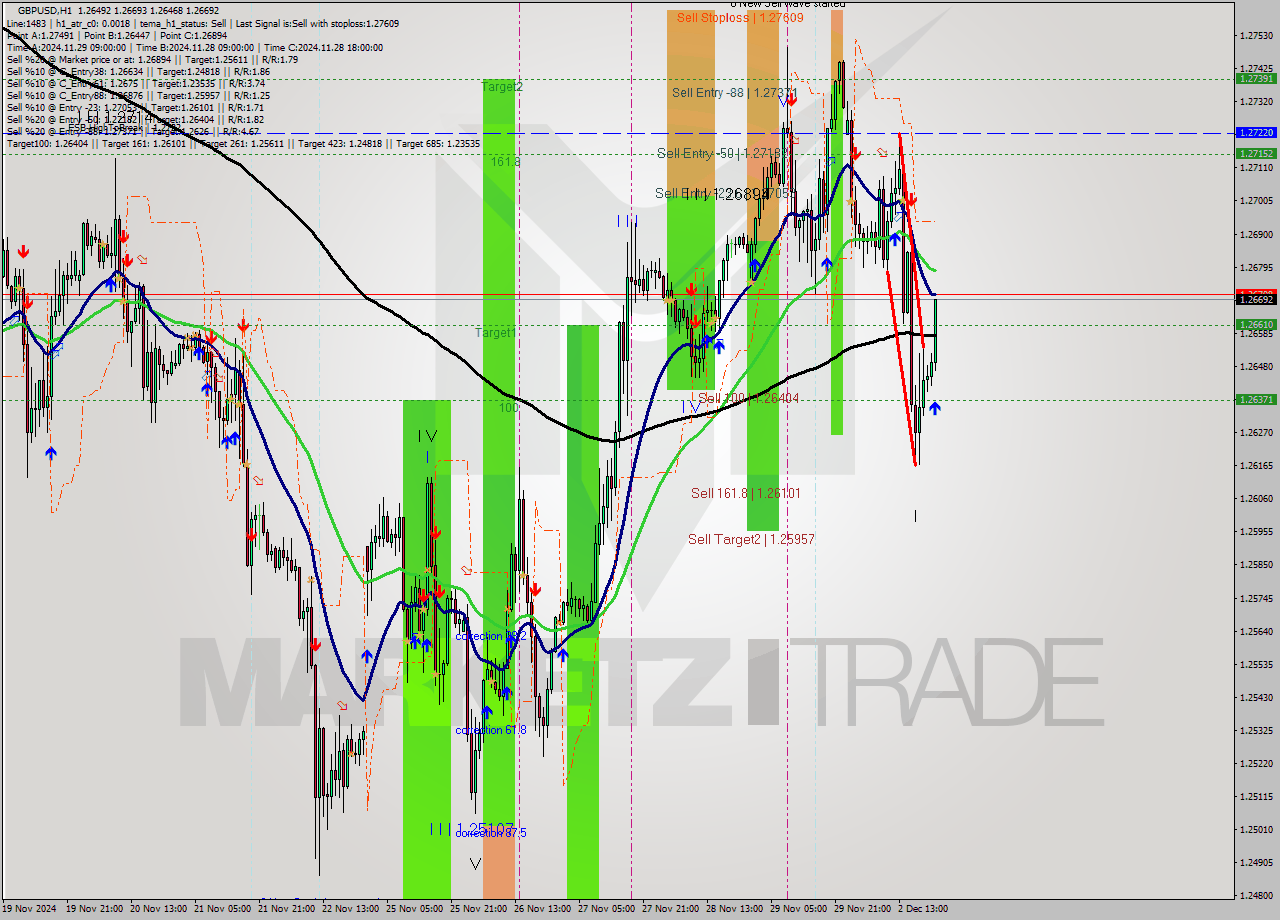Screen dimensions: 1280x920
Task: Click the '19 Nov 2024' date label
Action: (x=29, y=909)
